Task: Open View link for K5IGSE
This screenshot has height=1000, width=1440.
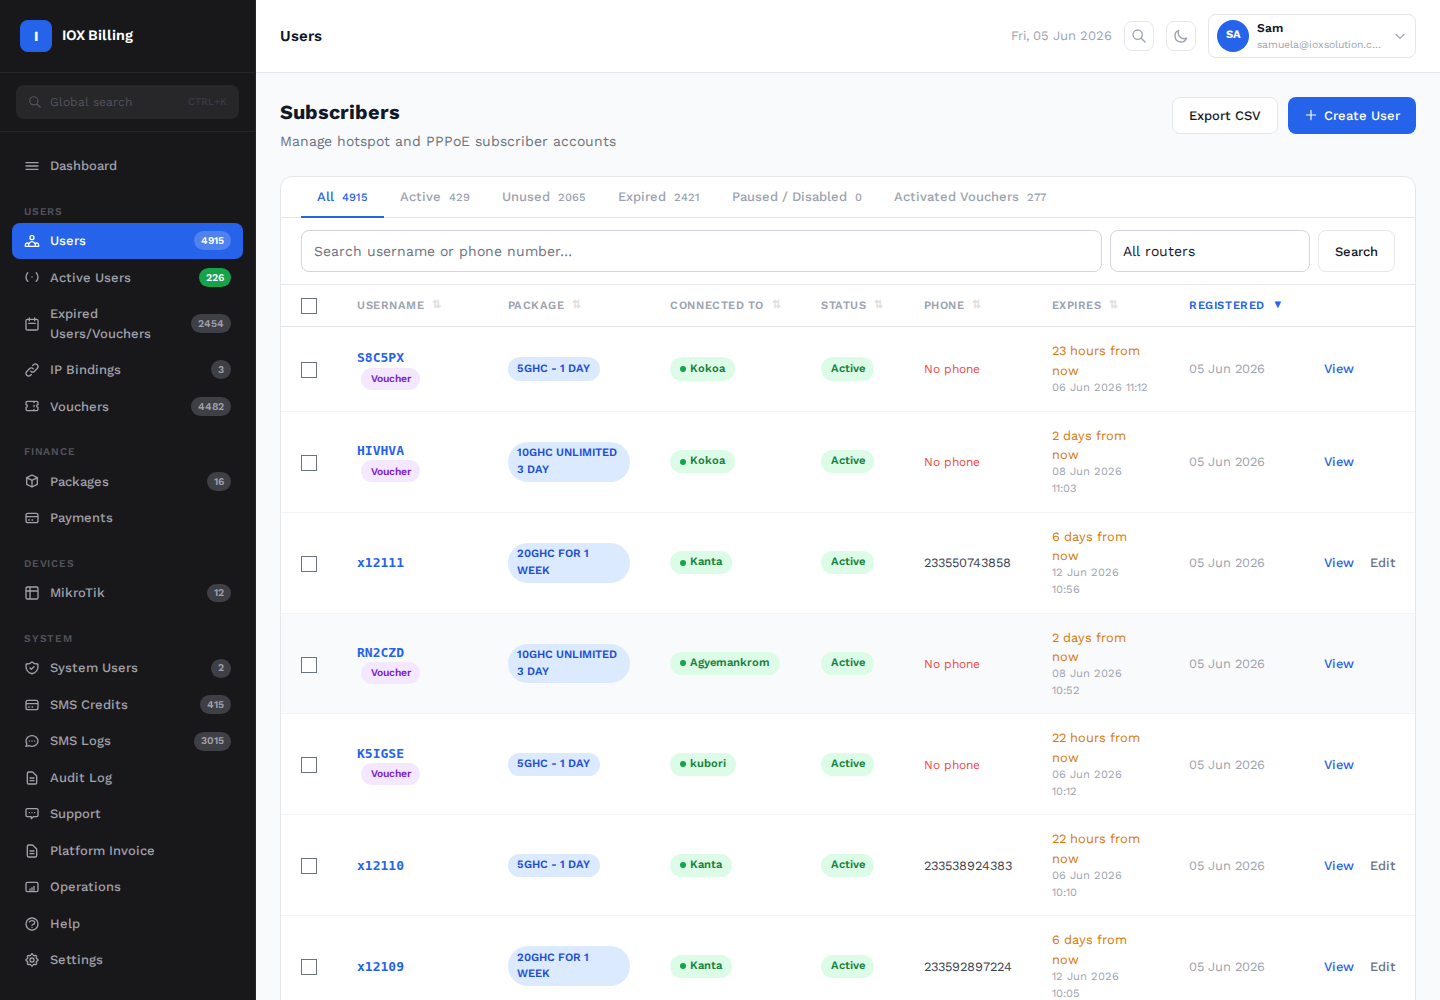Action: 1339,765
